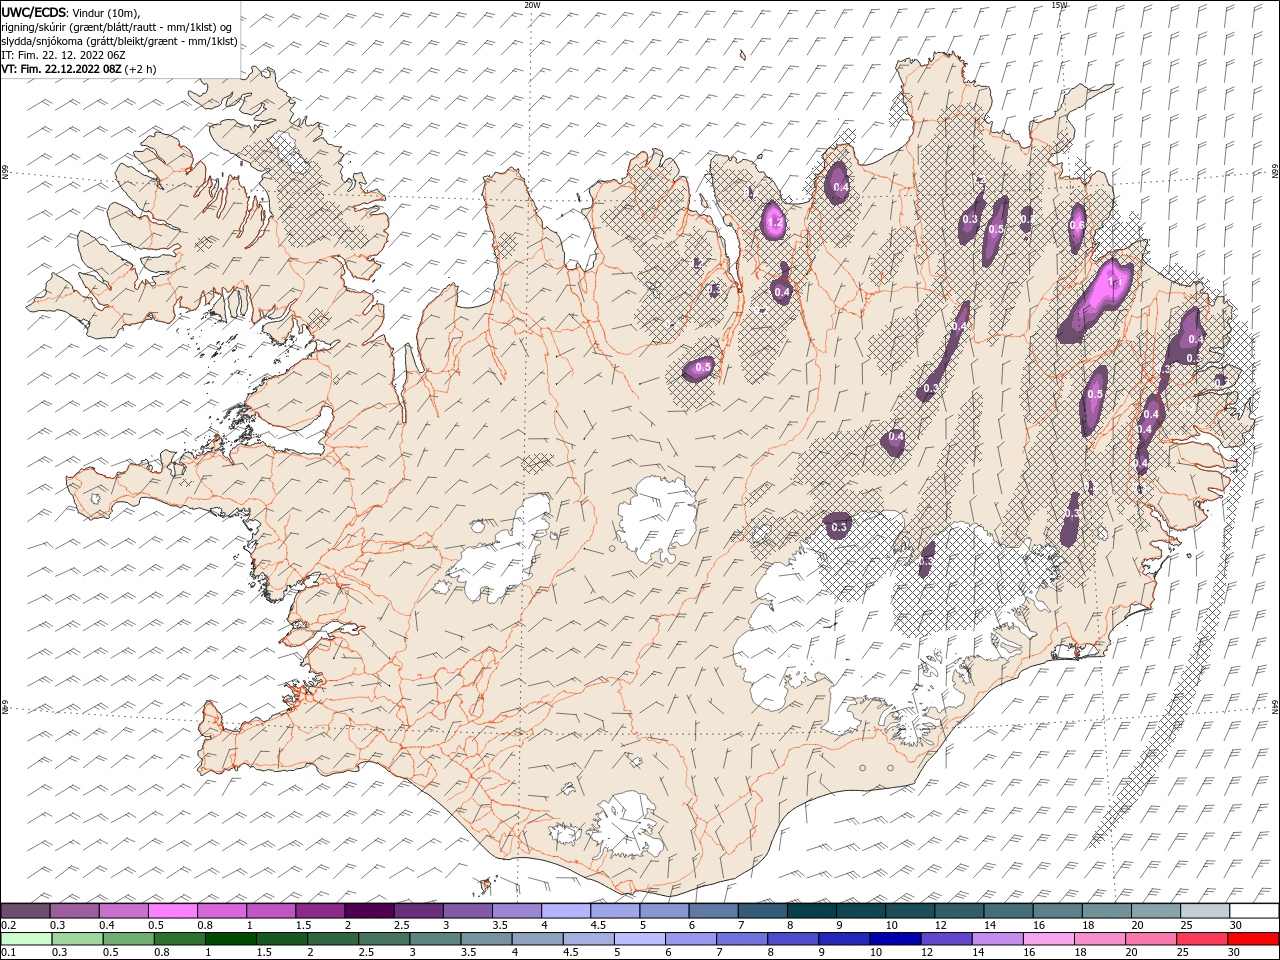
Task: Click the '(+2 h)' forecast offset text
Action: [140, 69]
